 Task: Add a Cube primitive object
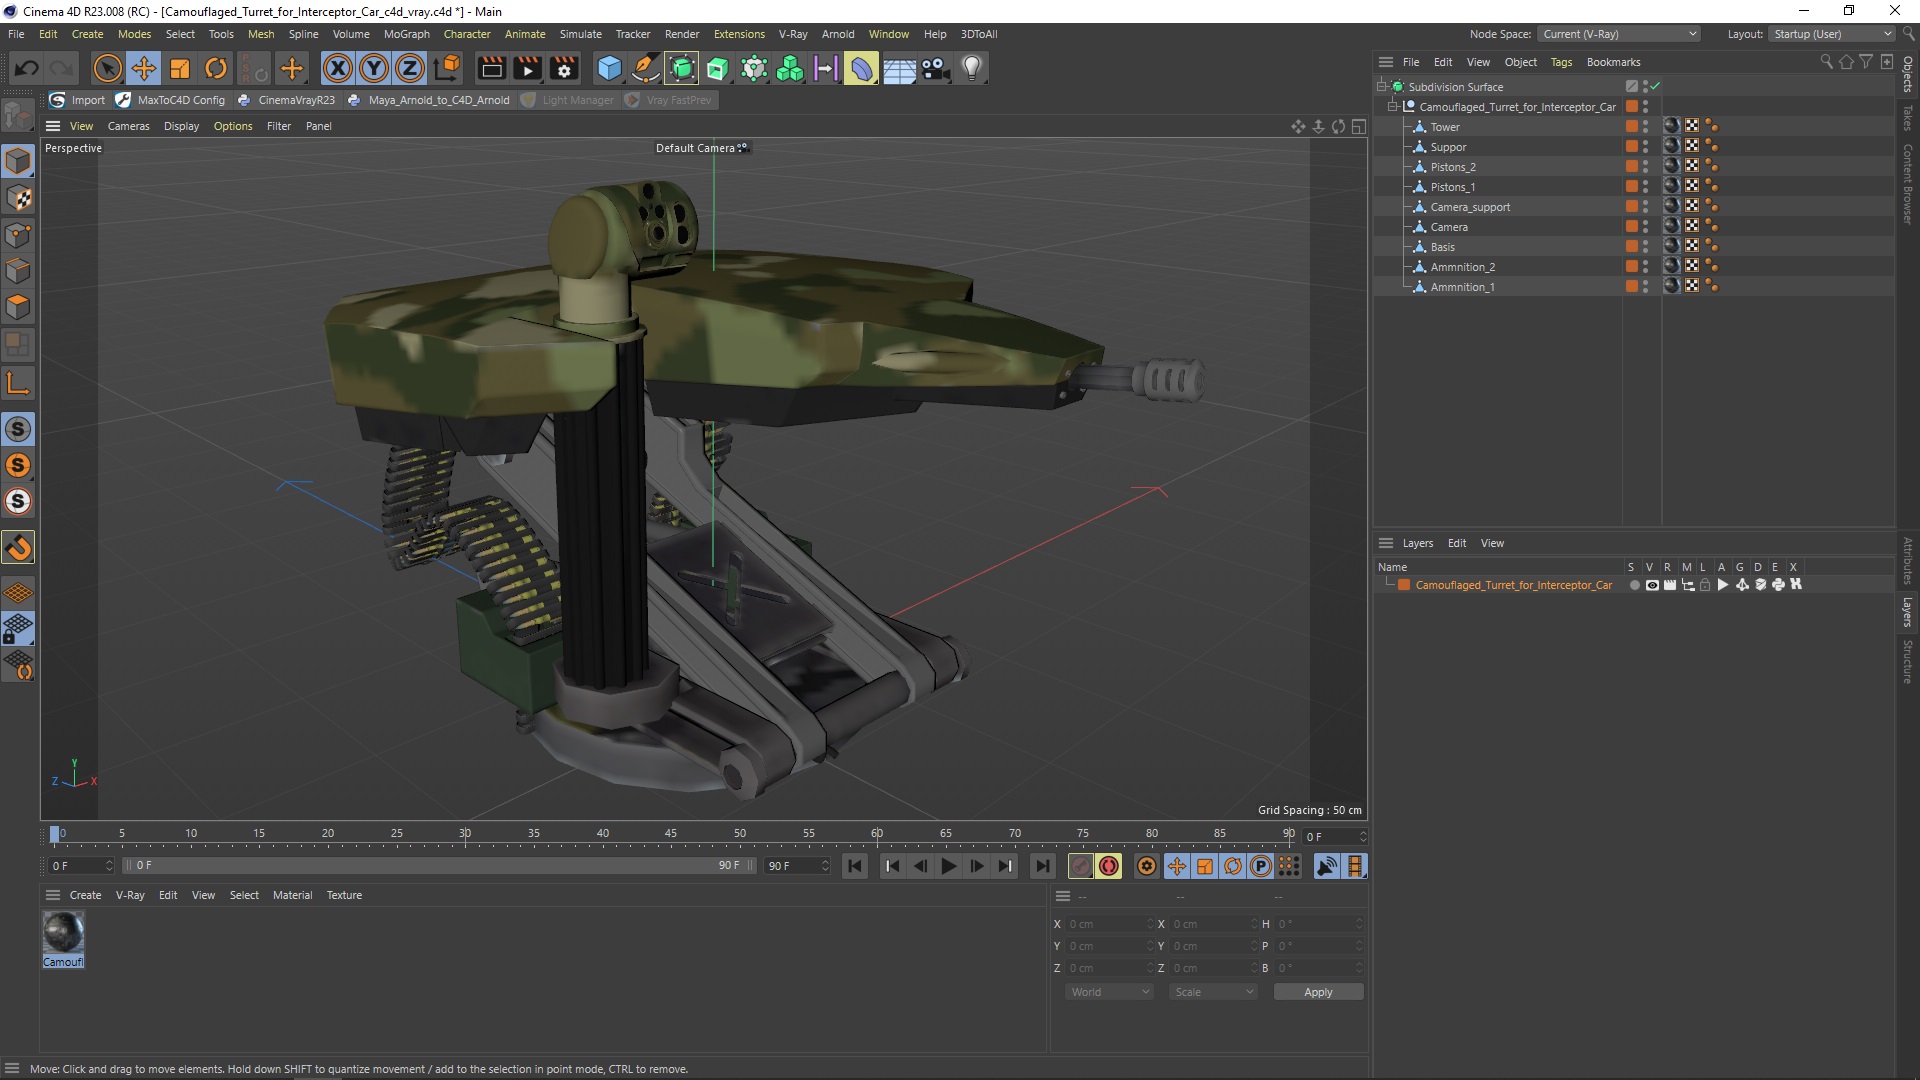[x=609, y=68]
